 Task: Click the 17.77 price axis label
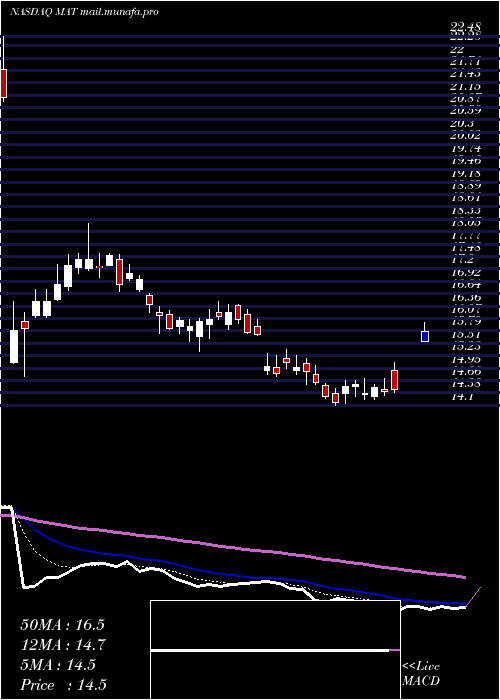pyautogui.click(x=465, y=237)
